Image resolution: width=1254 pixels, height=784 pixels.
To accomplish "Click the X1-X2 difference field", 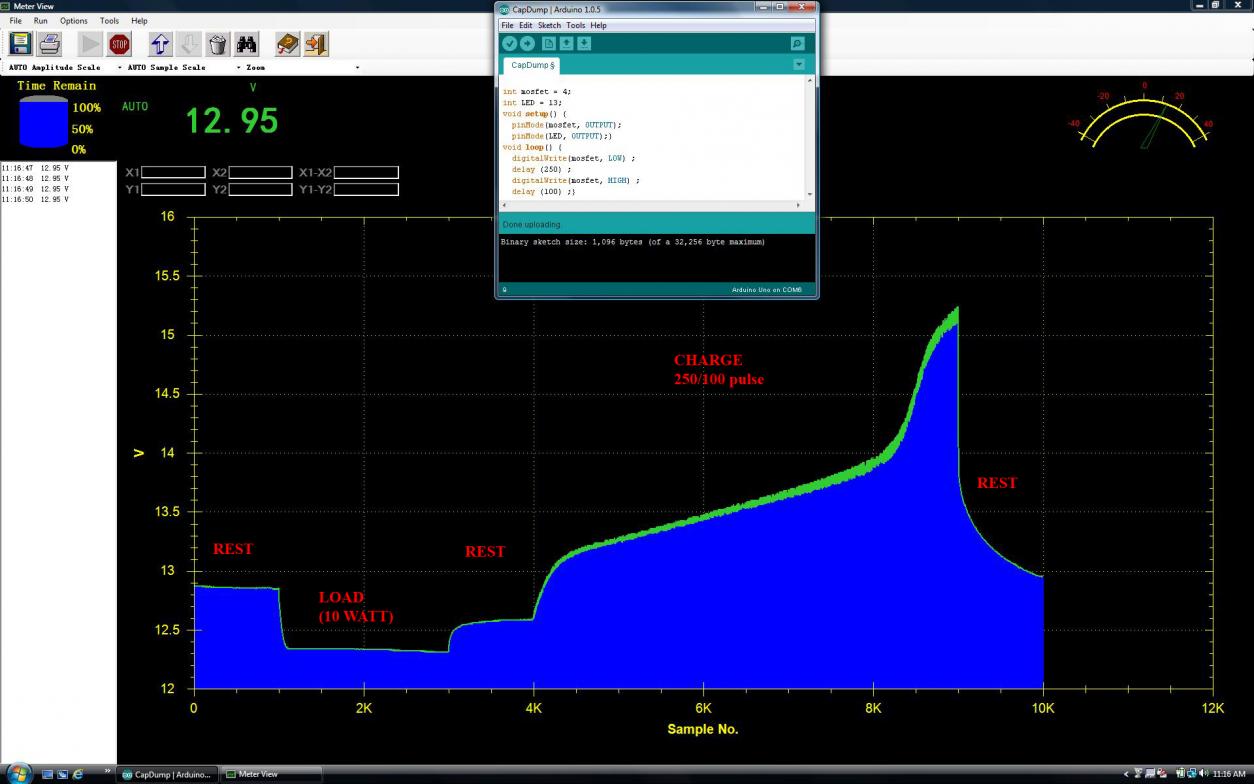I will coord(366,172).
